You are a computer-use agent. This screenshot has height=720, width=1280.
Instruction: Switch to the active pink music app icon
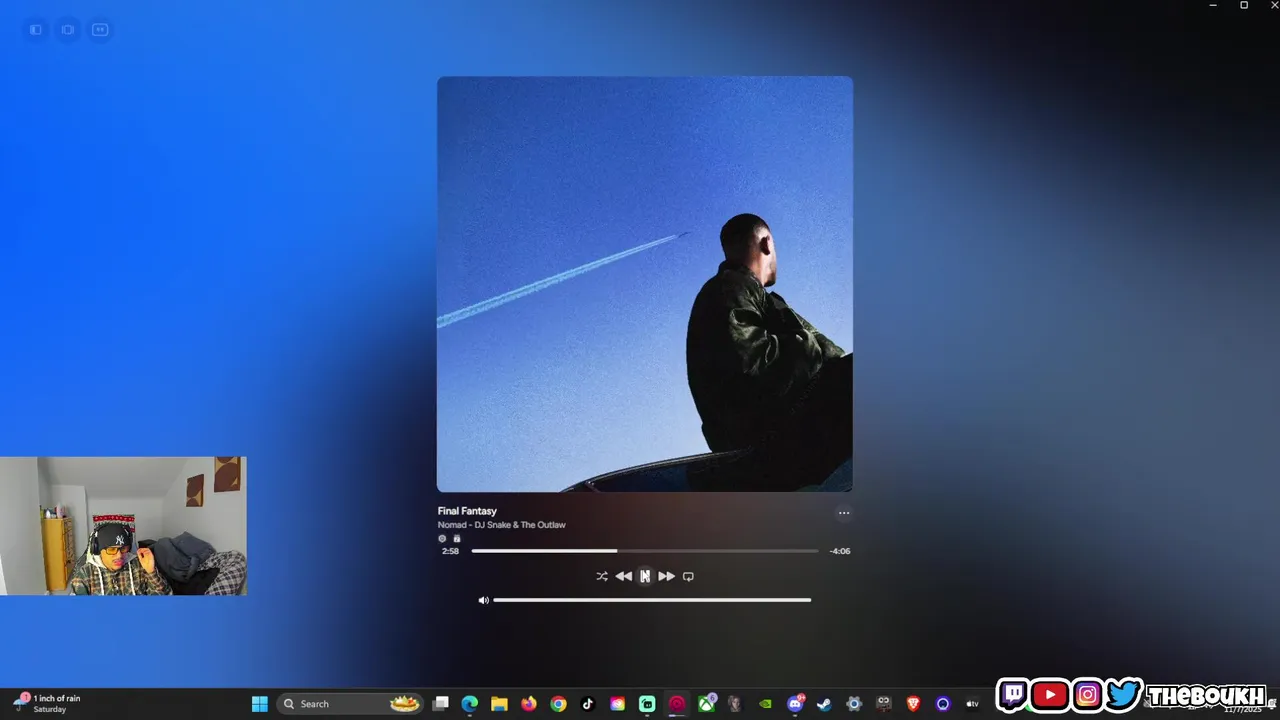click(x=677, y=704)
